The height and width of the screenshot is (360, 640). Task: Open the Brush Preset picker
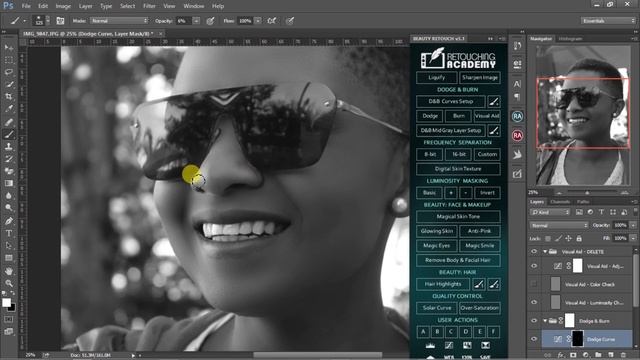[42, 20]
